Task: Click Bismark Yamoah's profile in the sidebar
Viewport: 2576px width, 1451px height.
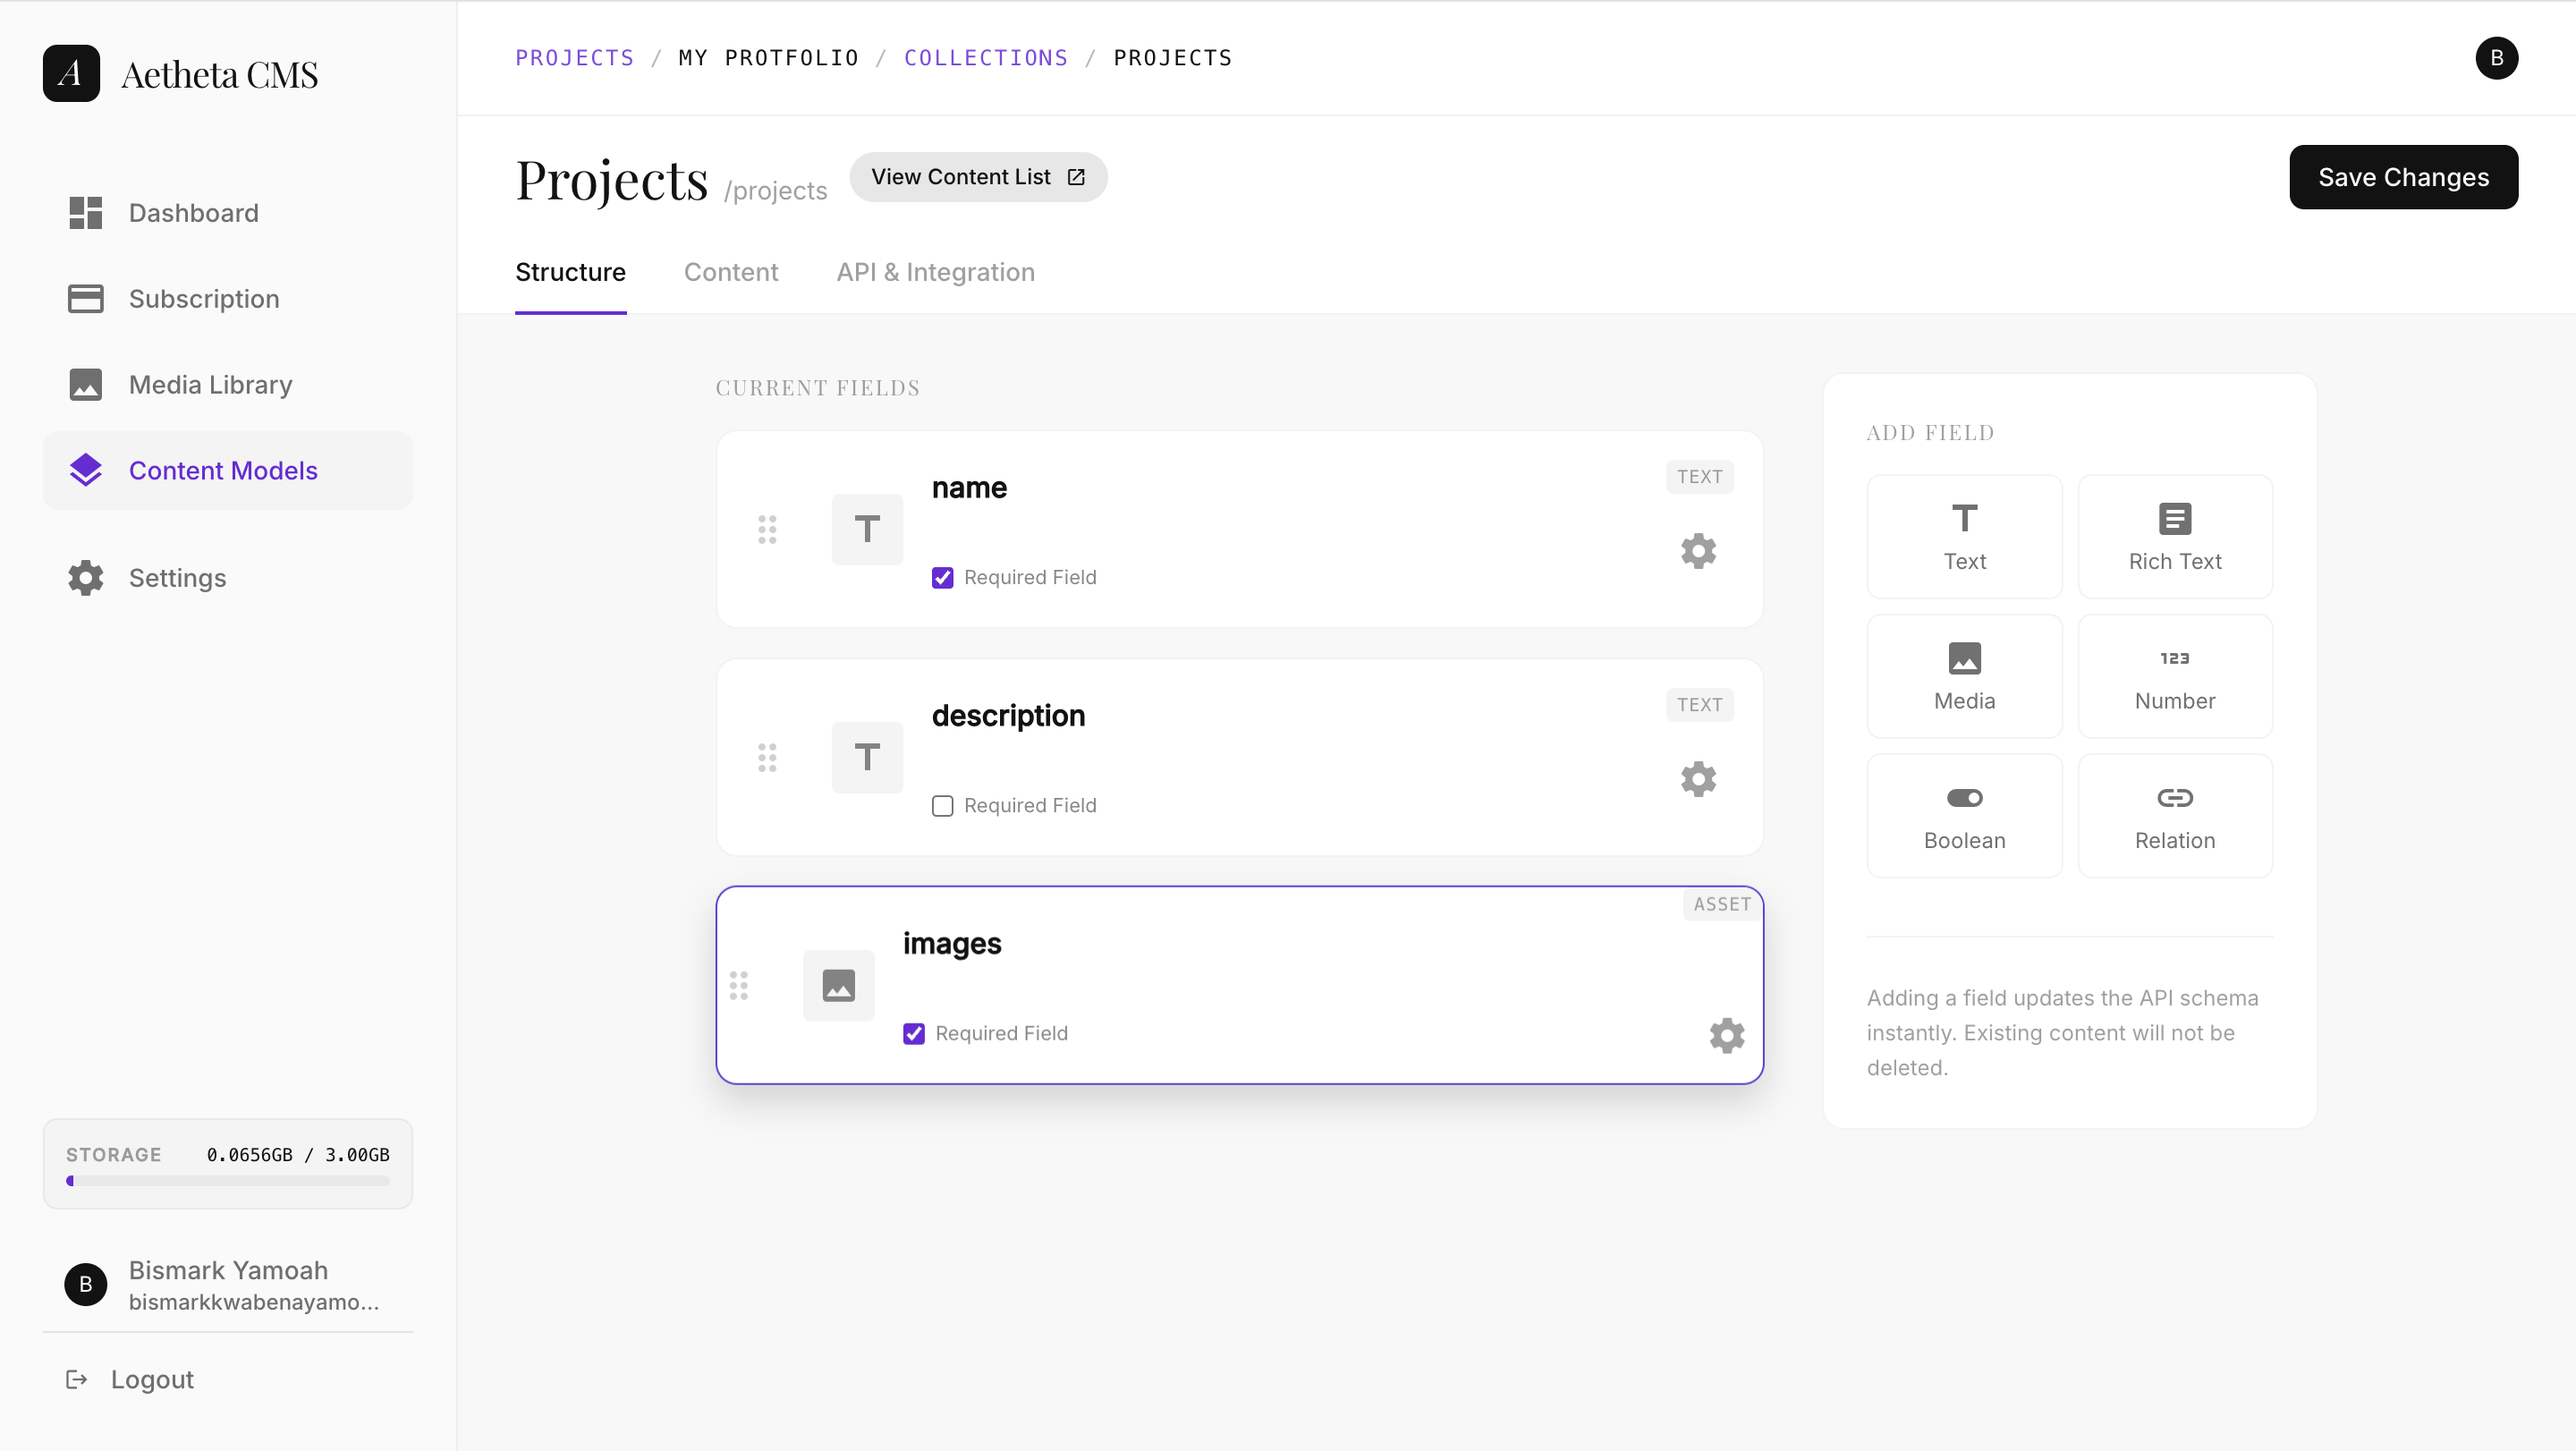Action: [228, 1284]
